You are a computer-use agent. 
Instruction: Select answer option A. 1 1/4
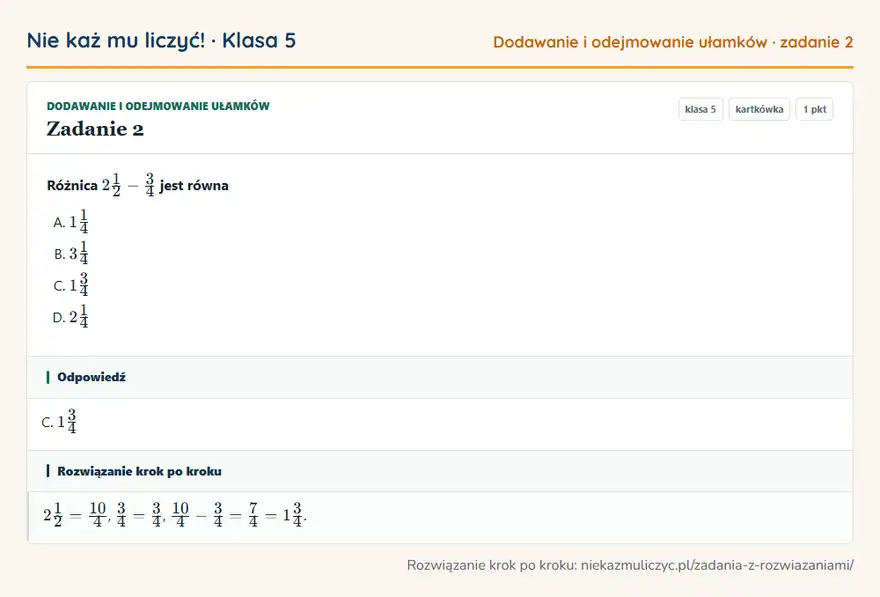[70, 222]
